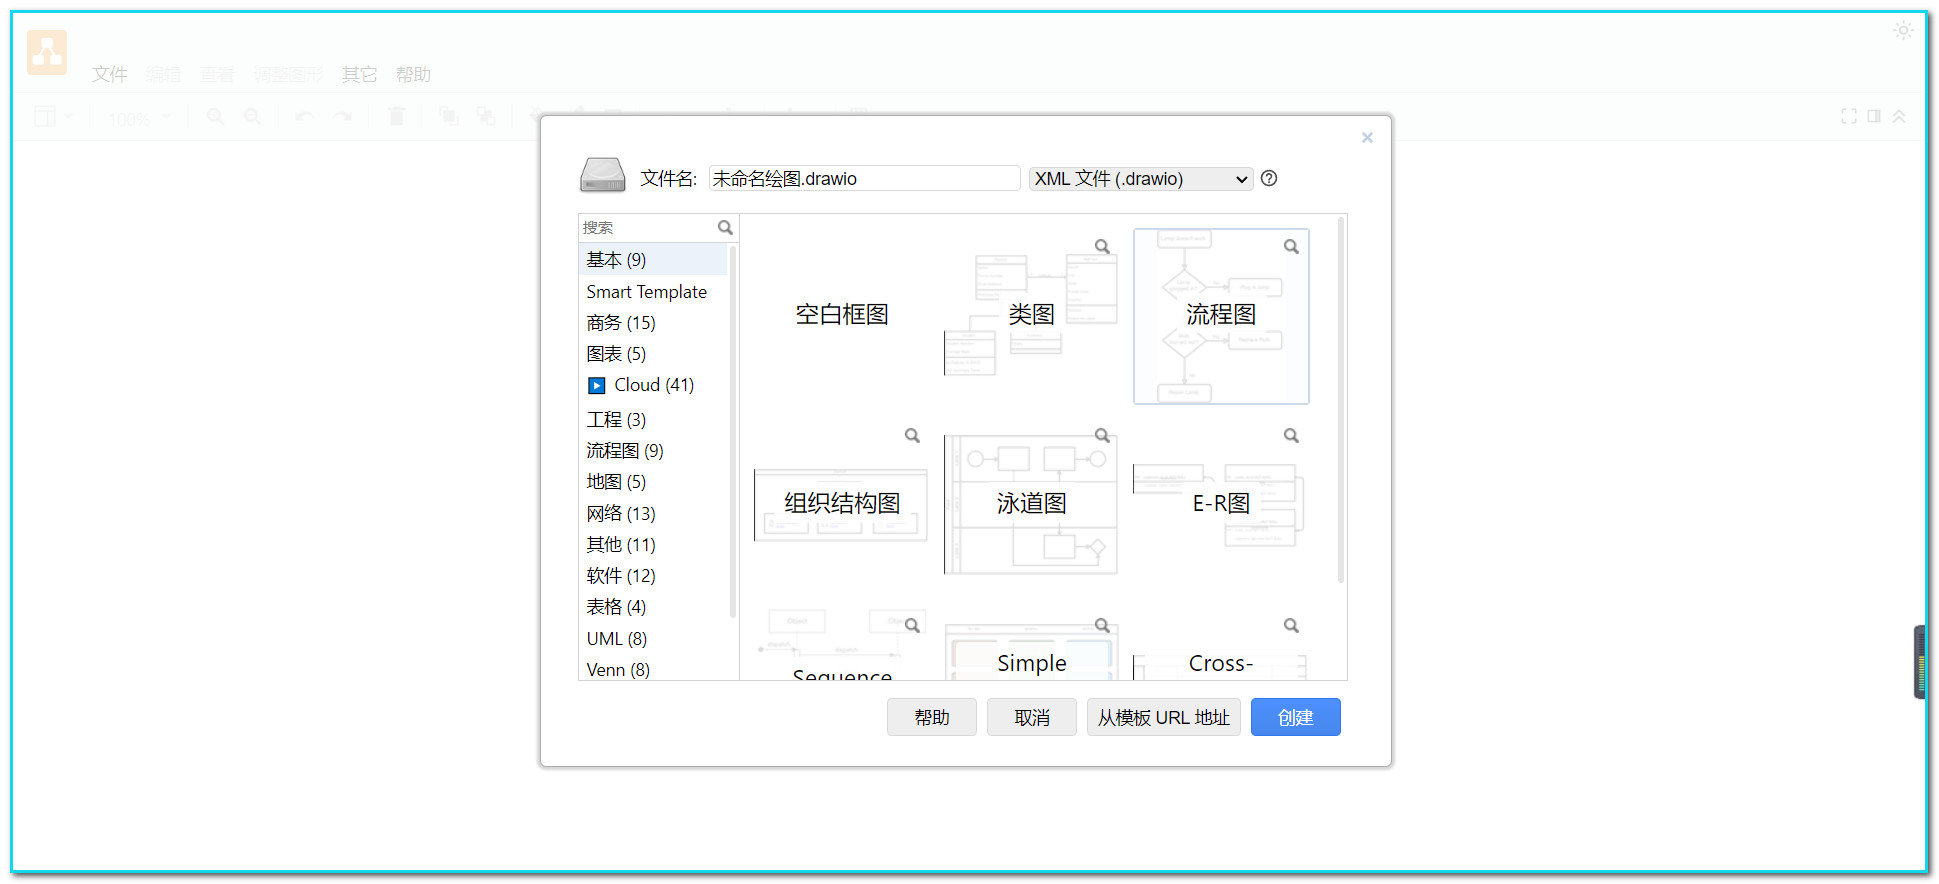Preview the 类图 template with its magnifier
The image size is (1939, 884).
click(x=1102, y=246)
